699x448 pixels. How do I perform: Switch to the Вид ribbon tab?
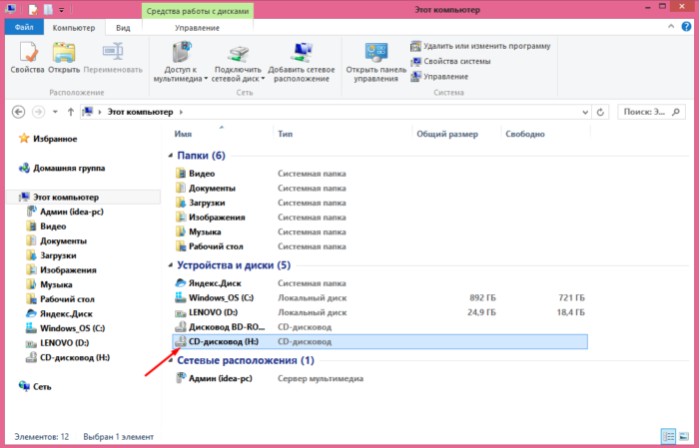(123, 28)
